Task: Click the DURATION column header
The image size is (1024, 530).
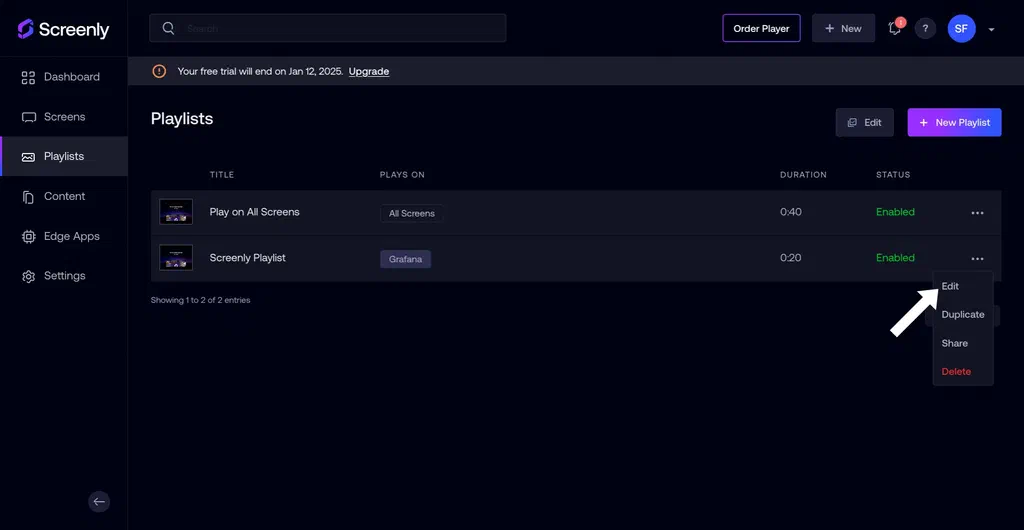Action: 803,175
